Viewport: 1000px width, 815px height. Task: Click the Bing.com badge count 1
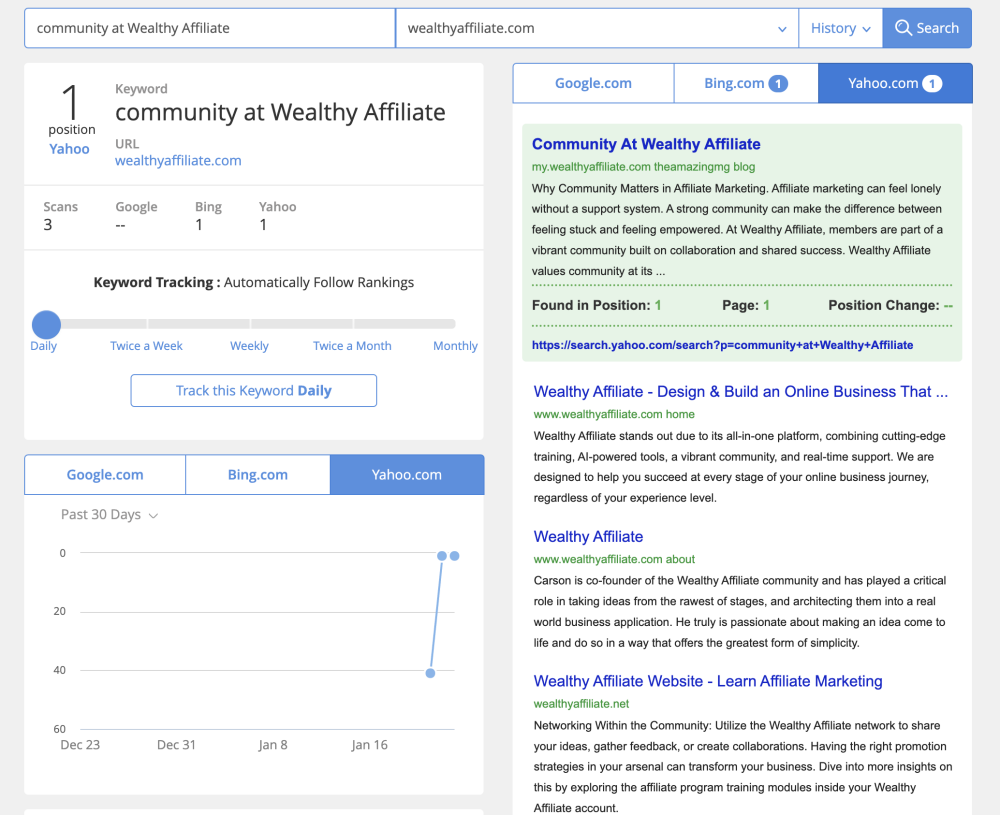click(778, 84)
